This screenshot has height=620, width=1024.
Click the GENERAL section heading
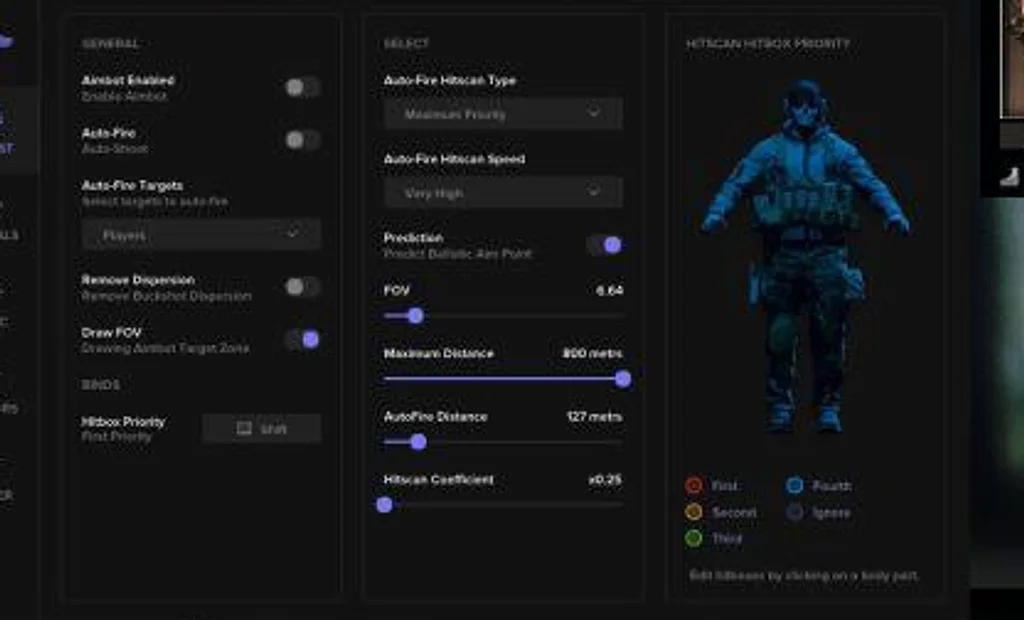pos(110,44)
